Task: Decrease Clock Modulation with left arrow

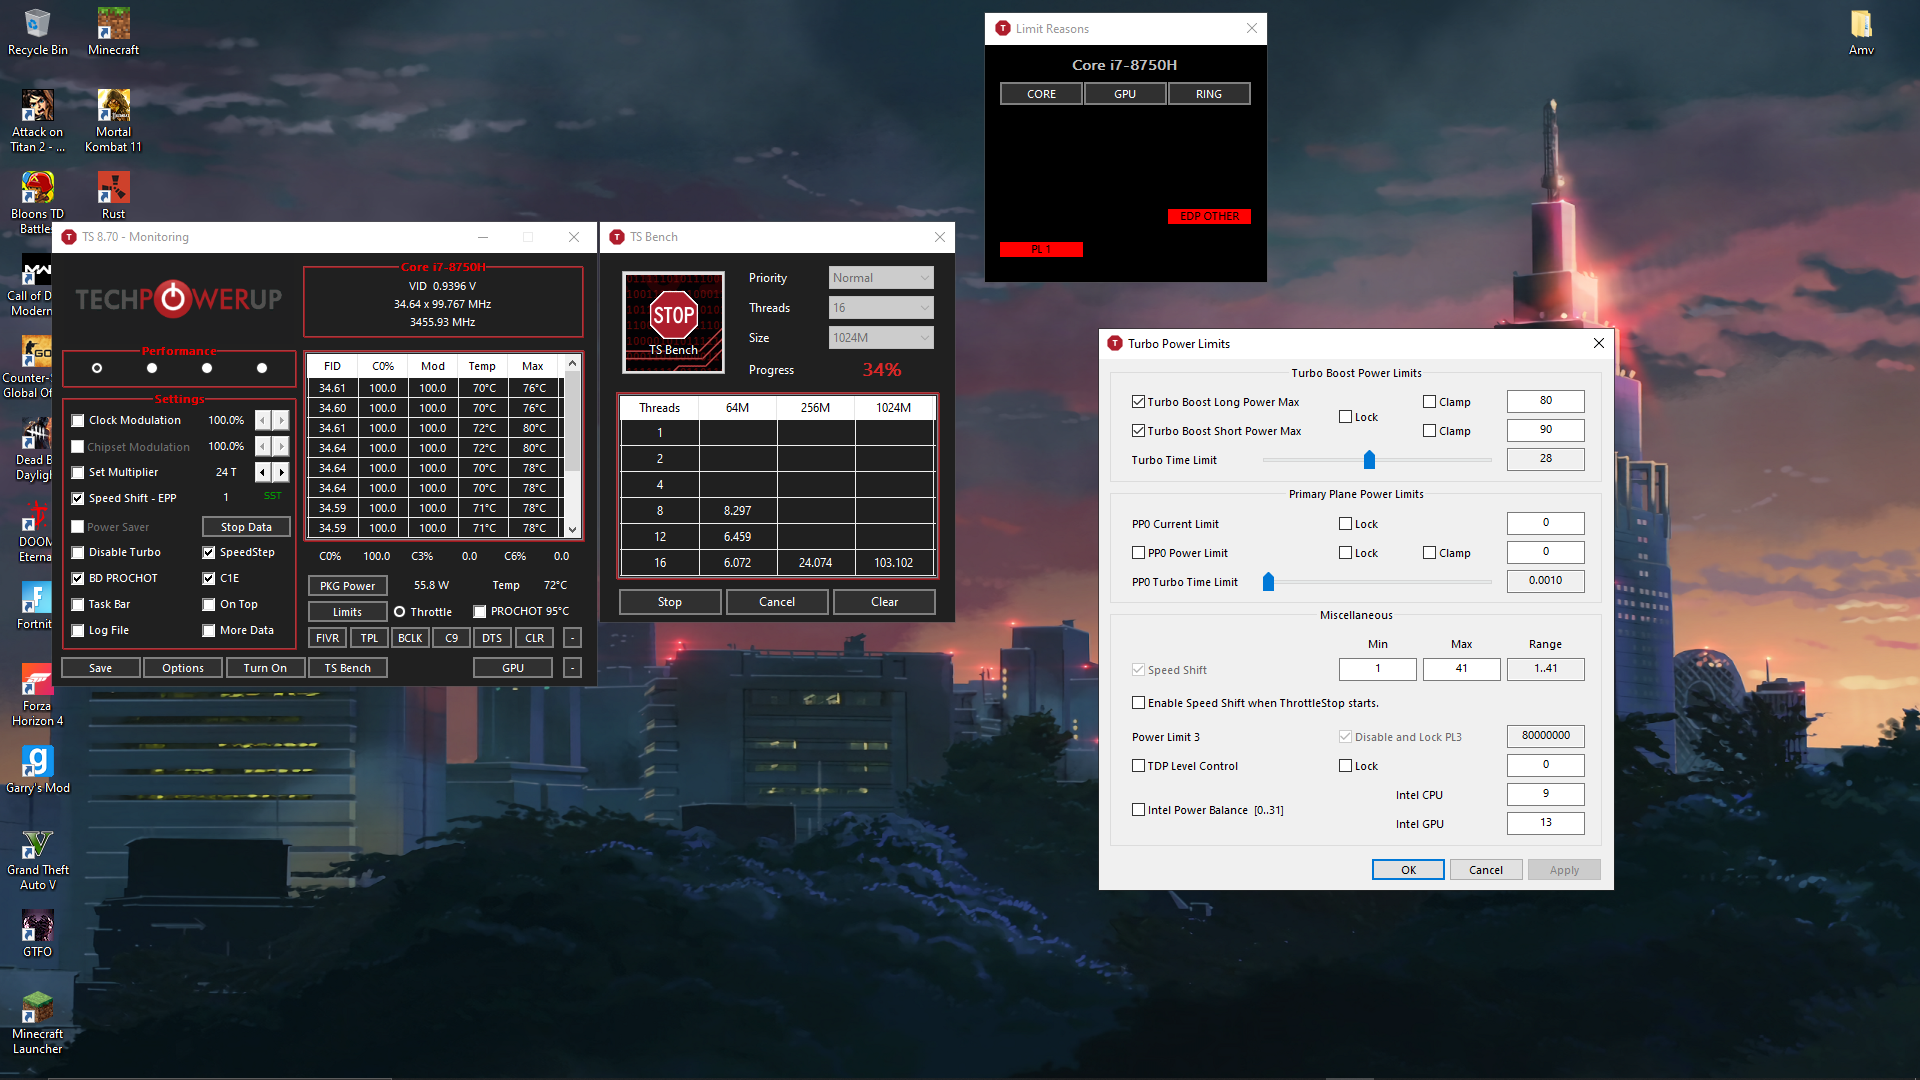Action: pos(263,420)
